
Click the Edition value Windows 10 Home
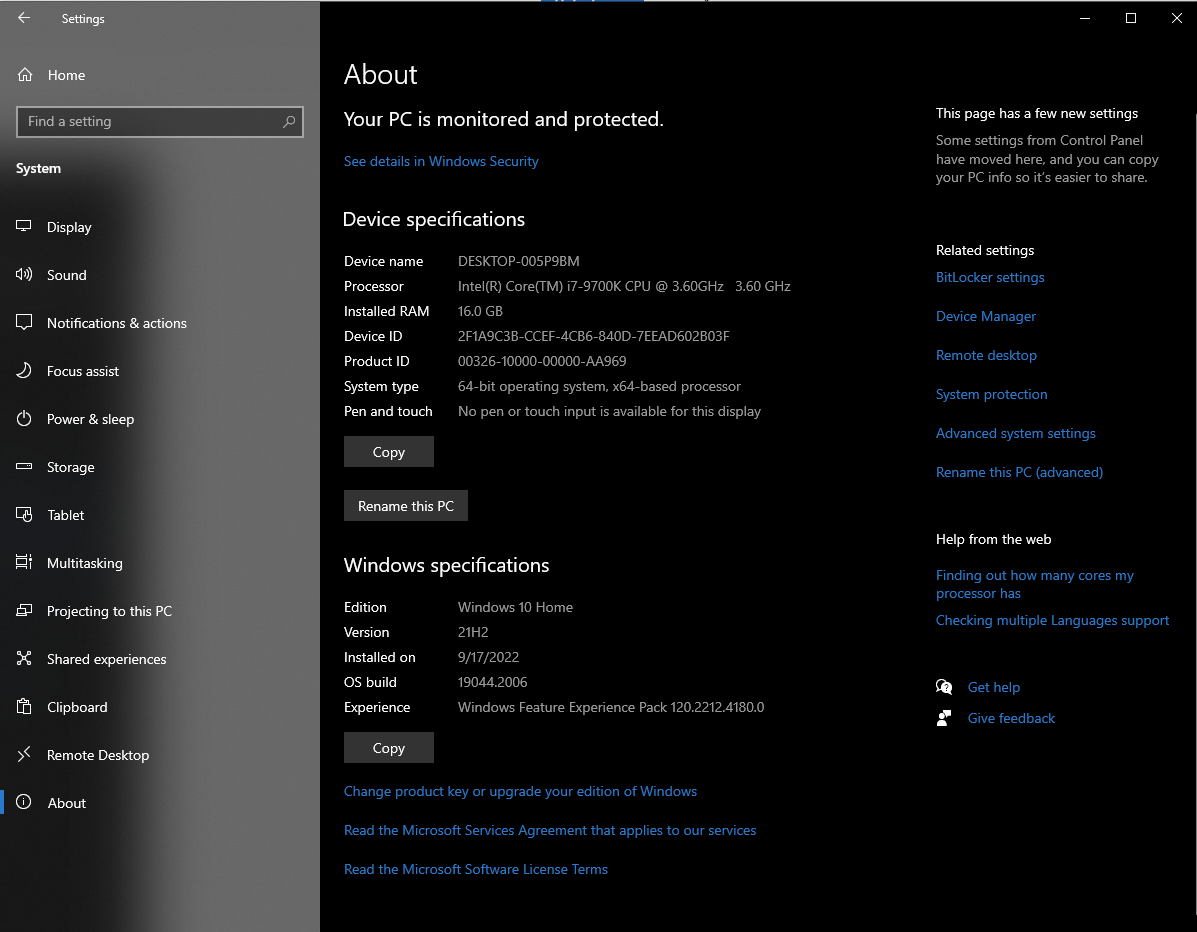pyautogui.click(x=515, y=607)
